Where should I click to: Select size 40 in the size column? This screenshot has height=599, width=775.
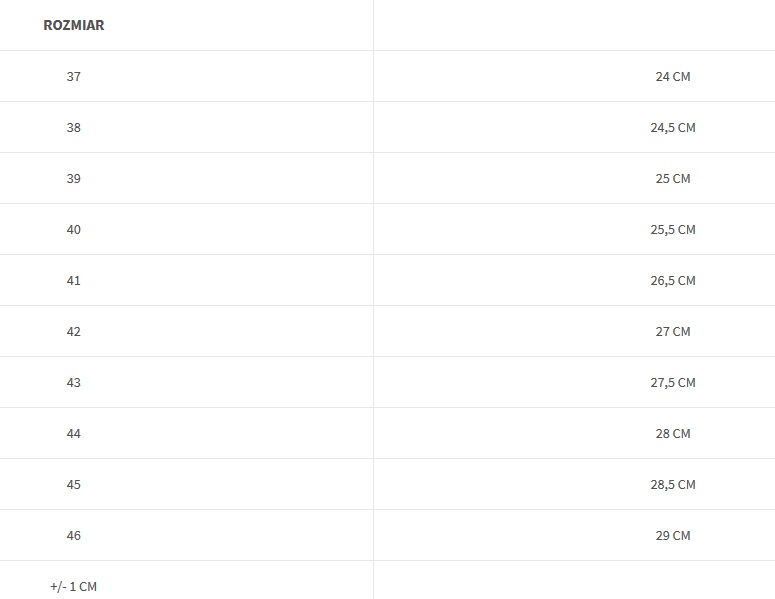click(x=73, y=229)
